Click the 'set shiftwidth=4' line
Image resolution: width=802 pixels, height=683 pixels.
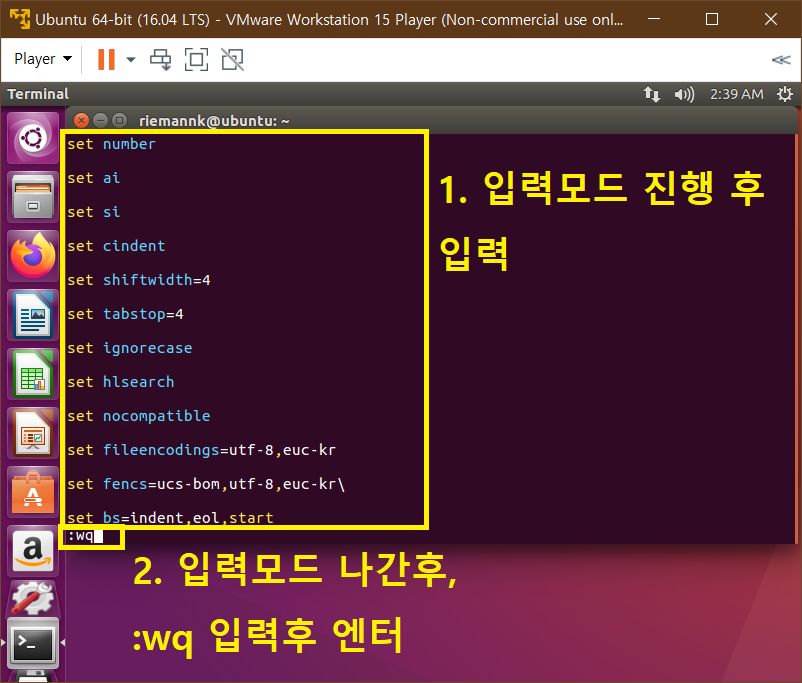(x=139, y=280)
